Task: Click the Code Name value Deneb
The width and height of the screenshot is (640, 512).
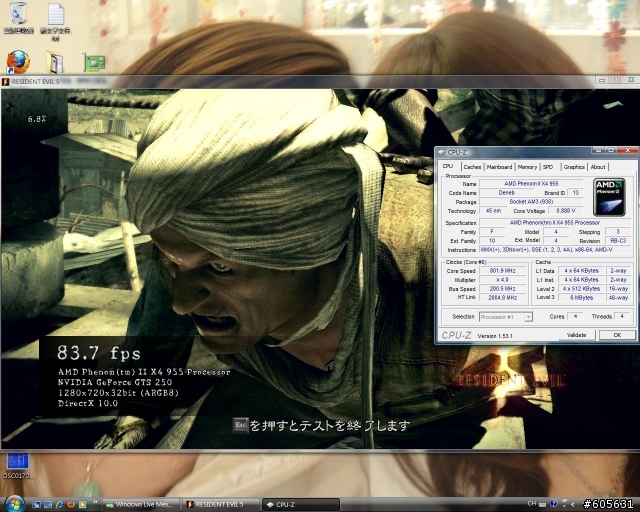Action: pos(507,193)
